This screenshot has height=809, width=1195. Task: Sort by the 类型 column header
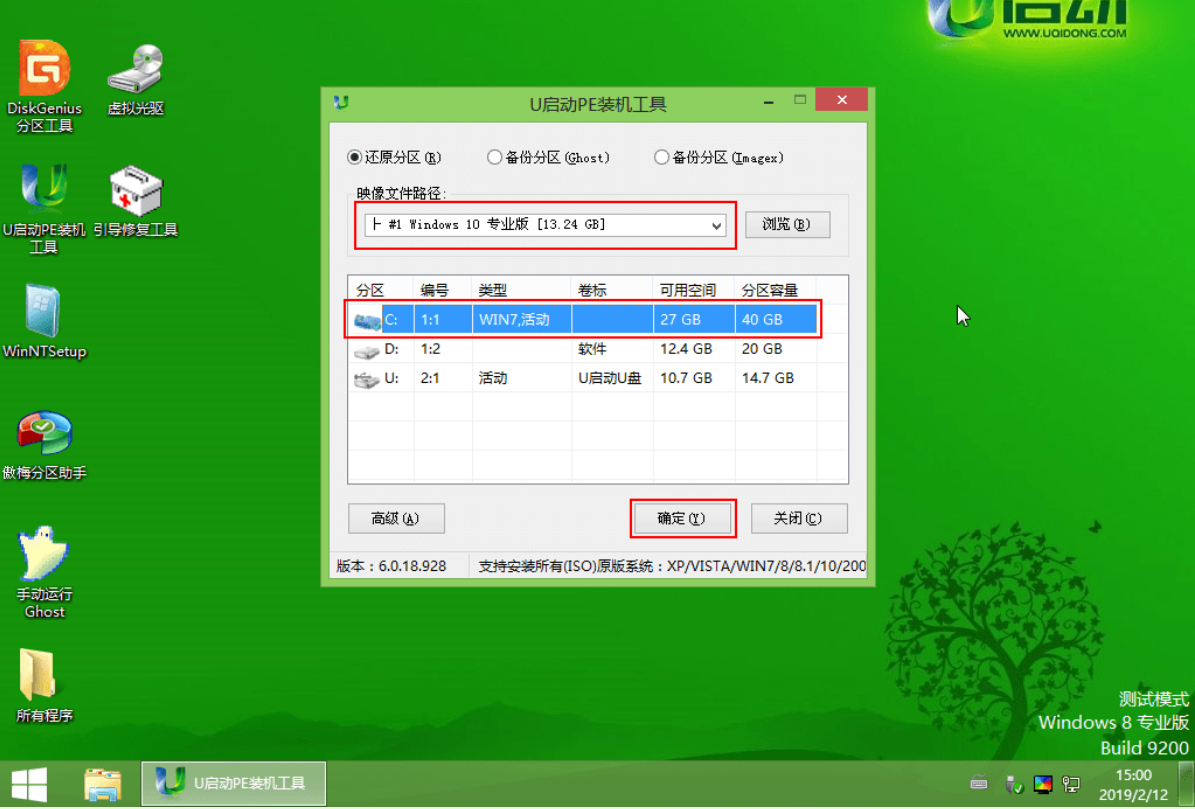pyautogui.click(x=521, y=290)
